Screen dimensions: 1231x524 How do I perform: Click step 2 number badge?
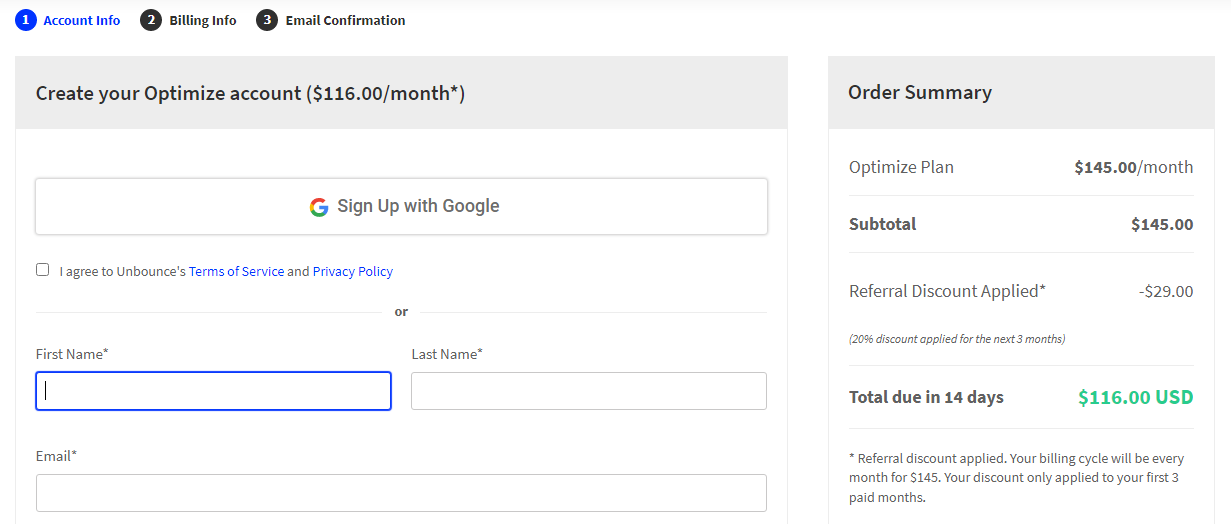tap(151, 20)
